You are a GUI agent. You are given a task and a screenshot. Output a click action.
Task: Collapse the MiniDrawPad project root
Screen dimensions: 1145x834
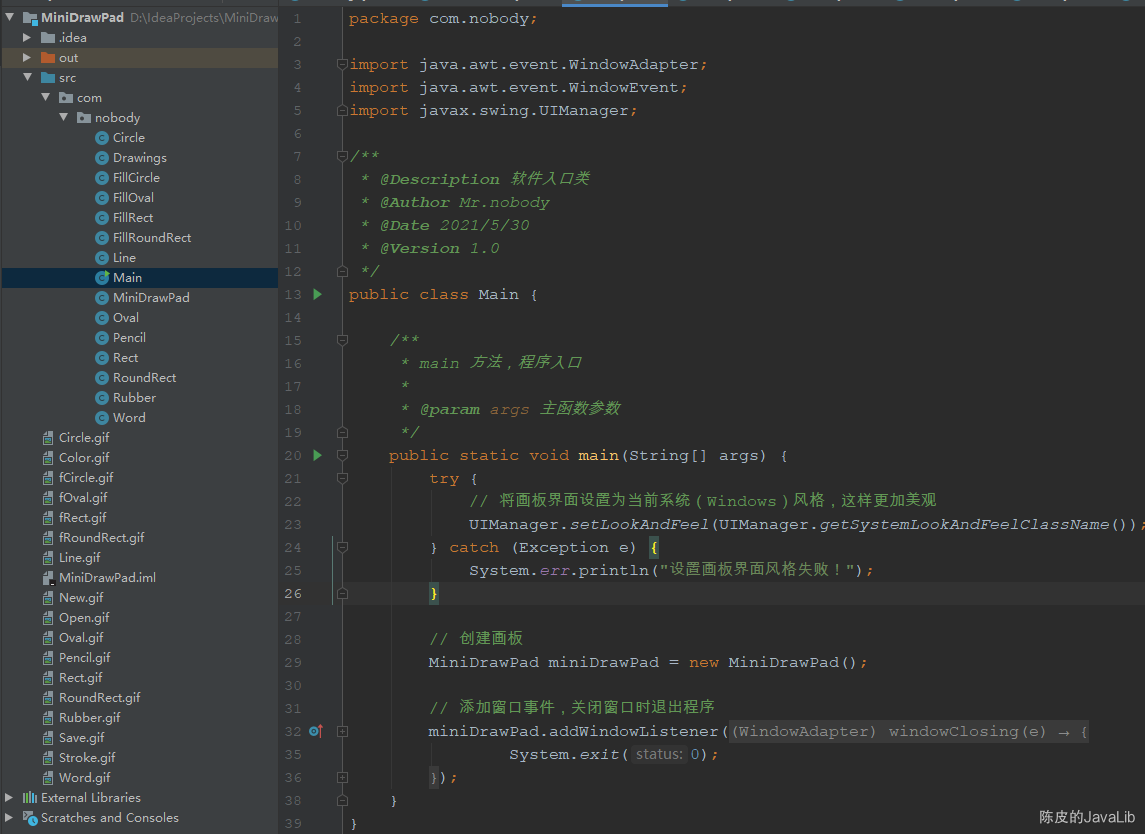pos(9,17)
